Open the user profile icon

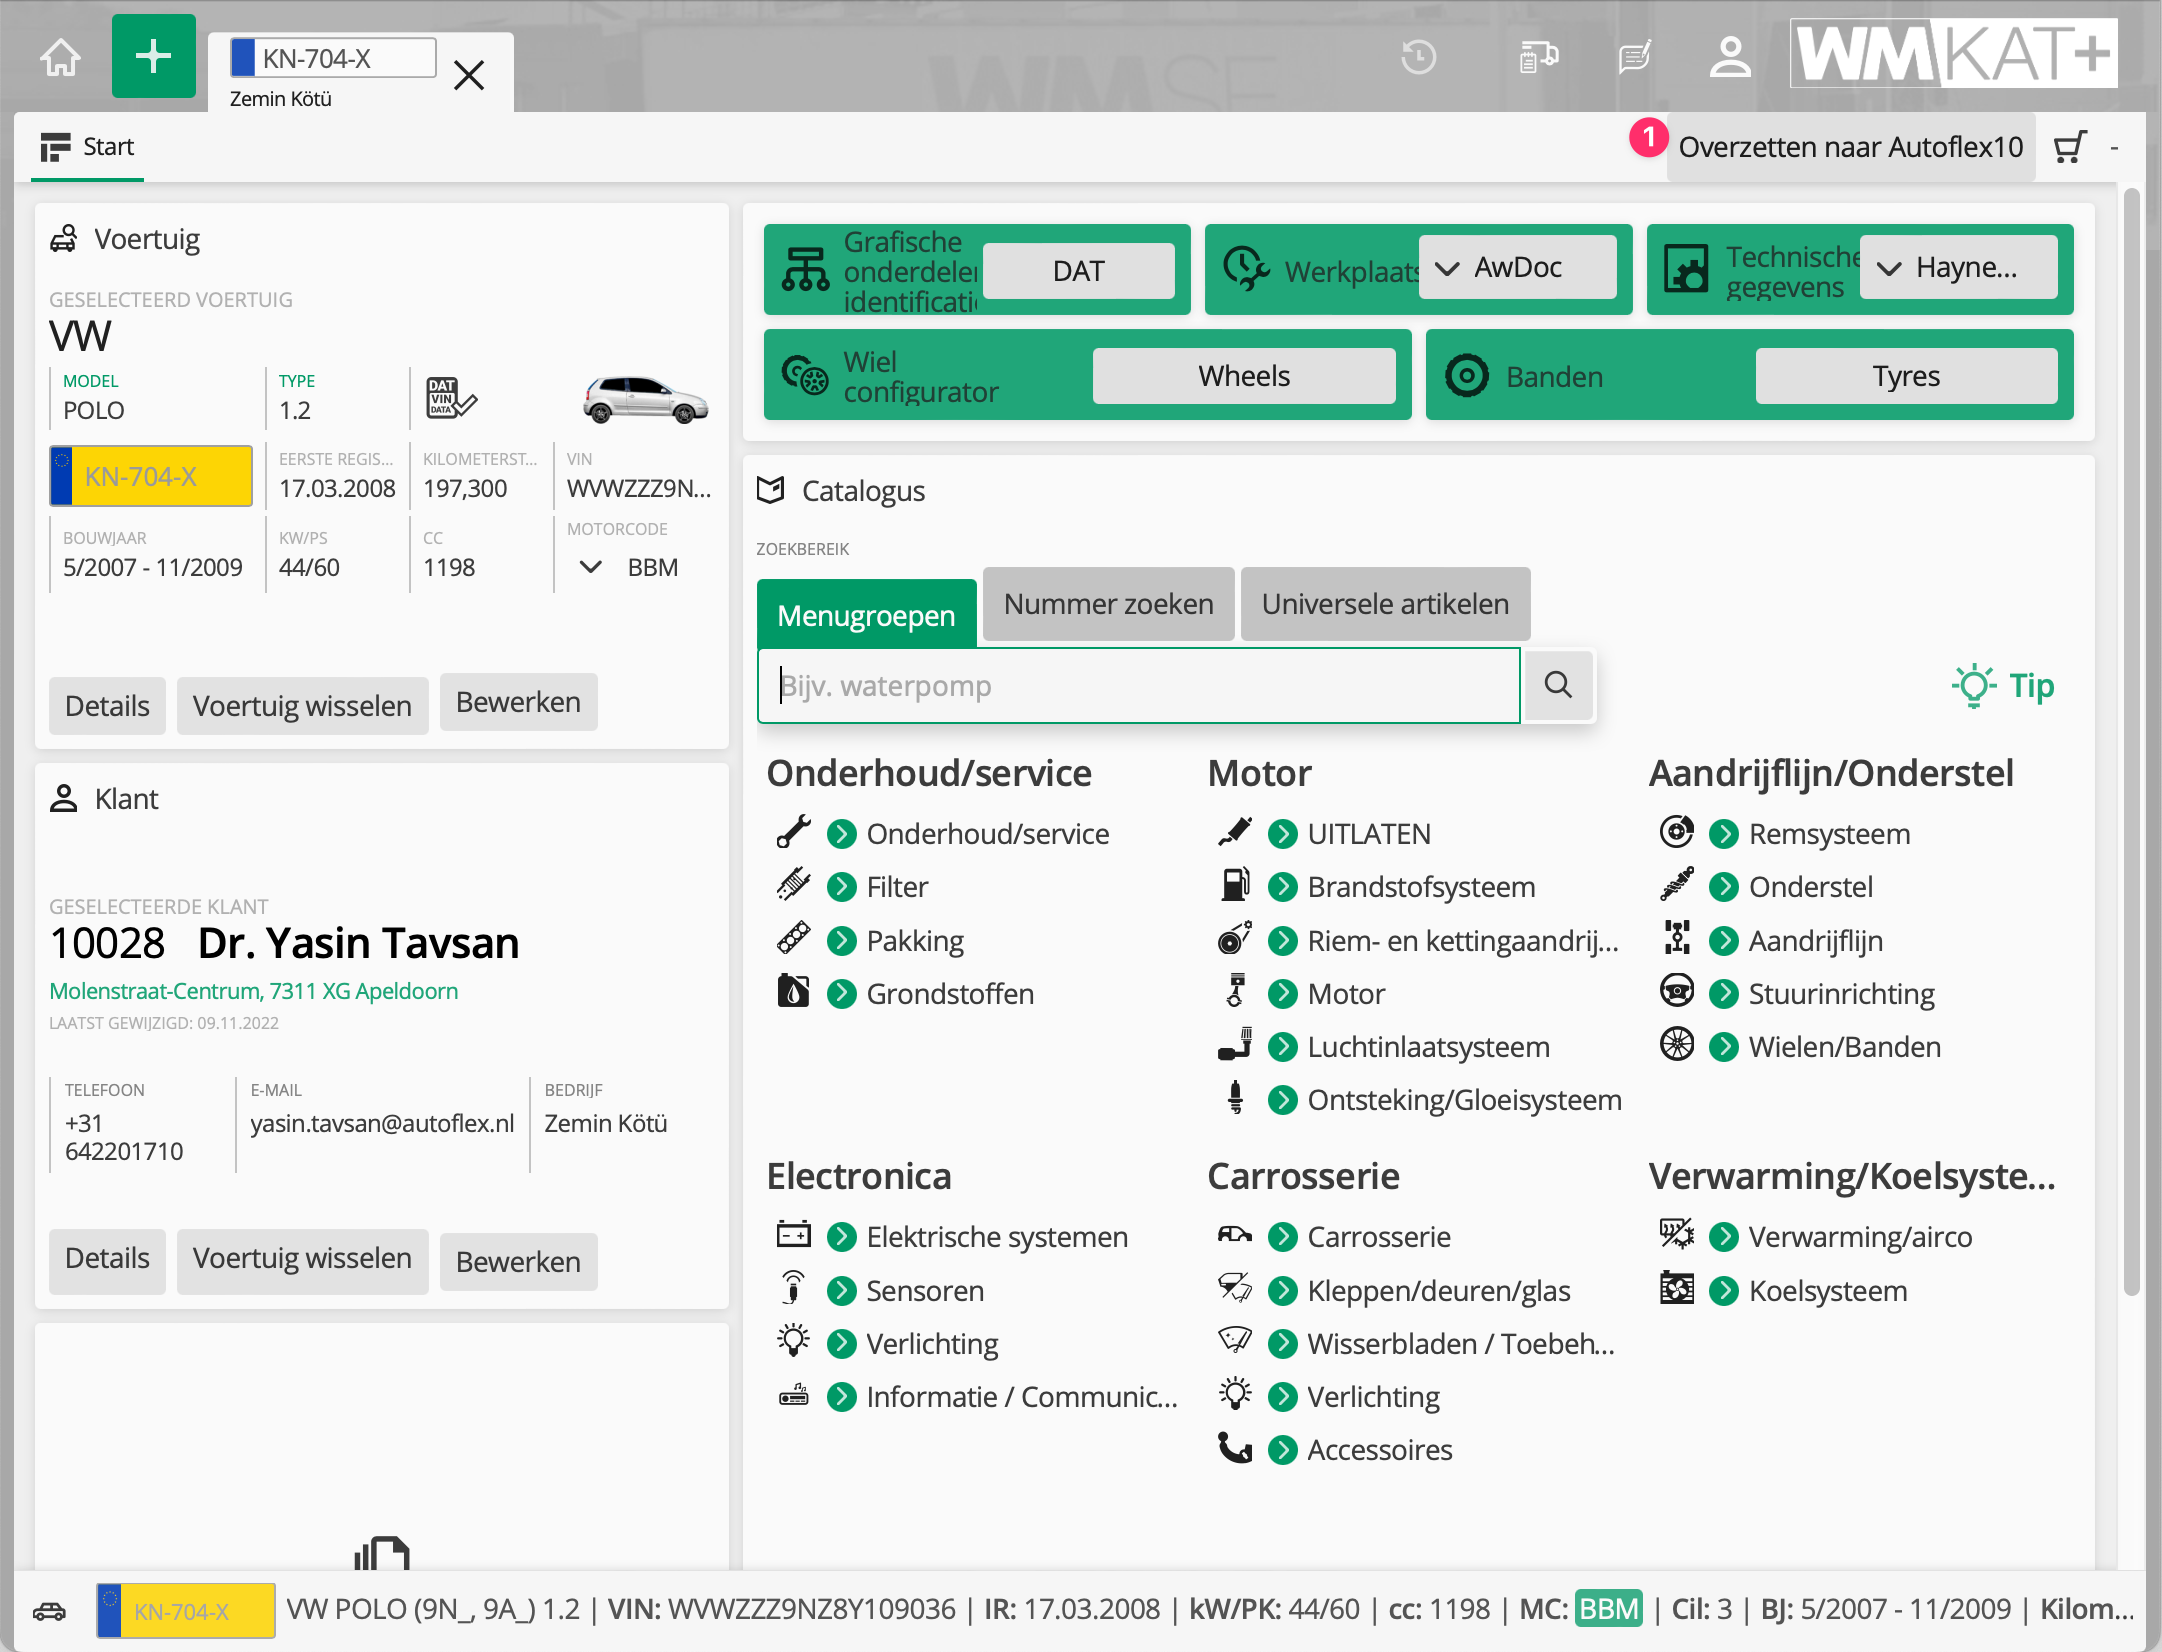pyautogui.click(x=1729, y=57)
